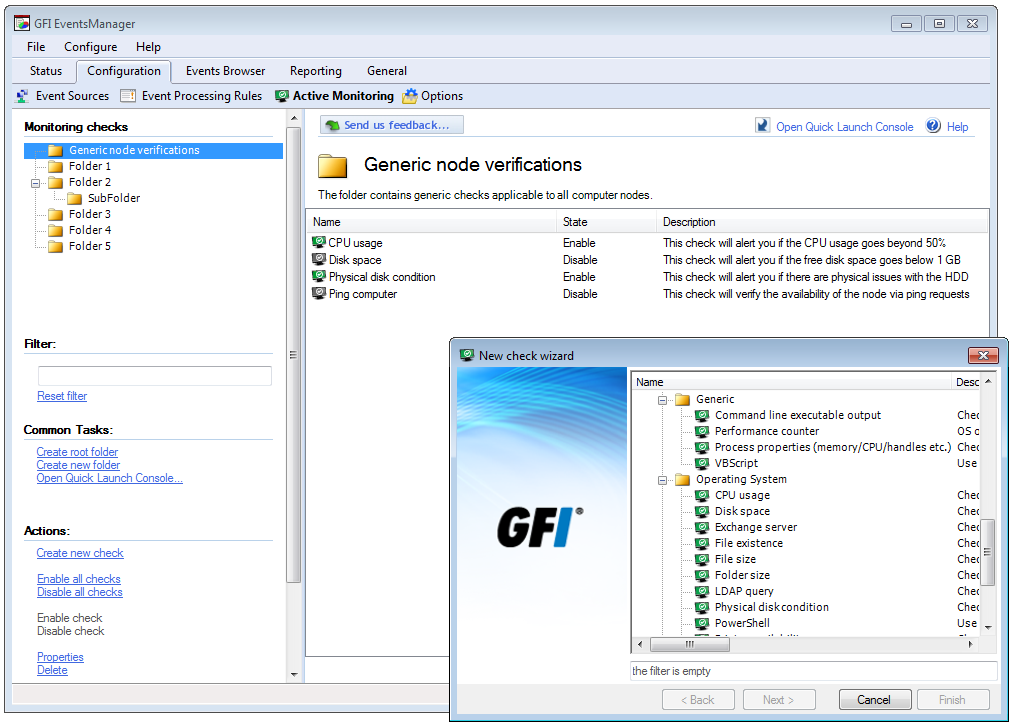Screen dimensions: 1014x726
Task: Click the Create new folder link
Action: tap(78, 465)
